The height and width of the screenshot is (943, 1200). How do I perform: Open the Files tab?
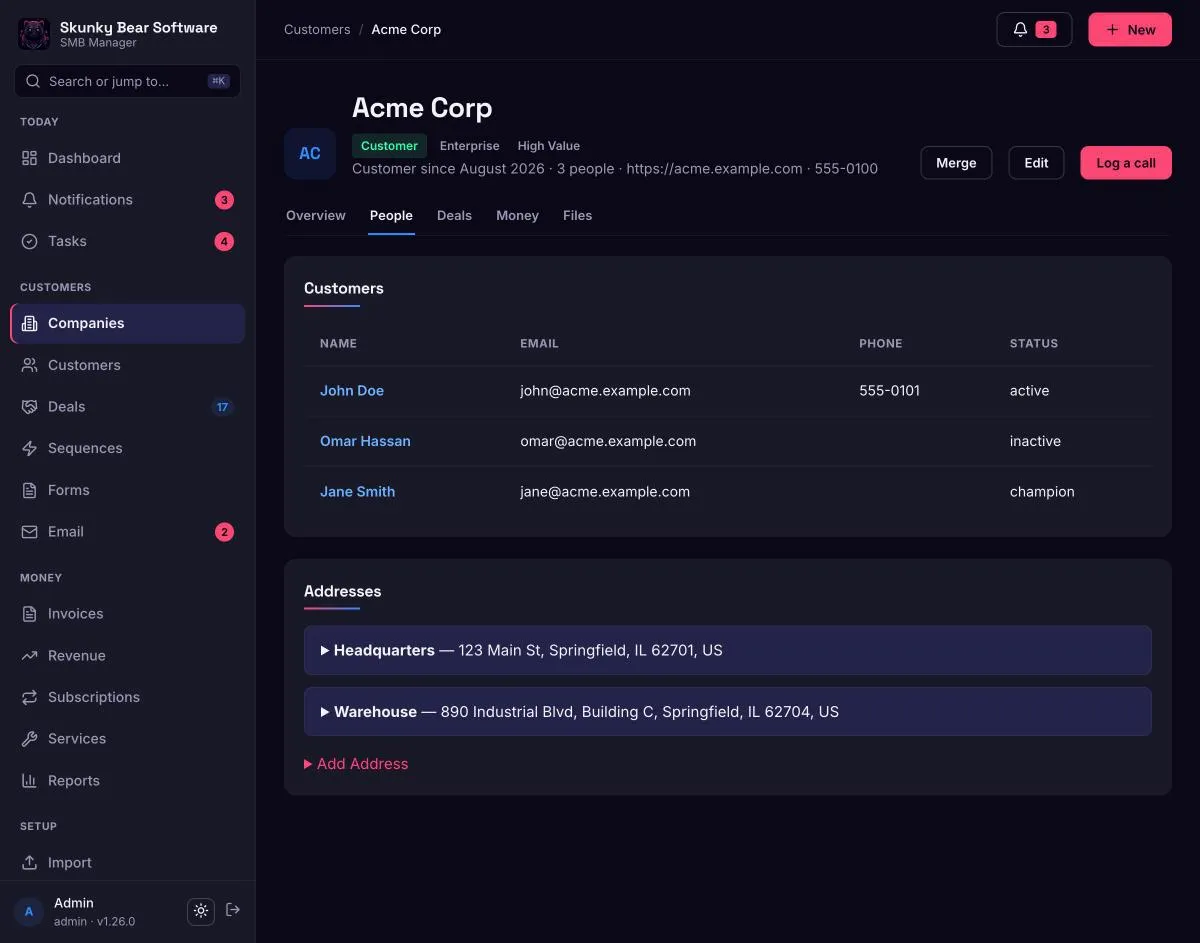pos(578,215)
